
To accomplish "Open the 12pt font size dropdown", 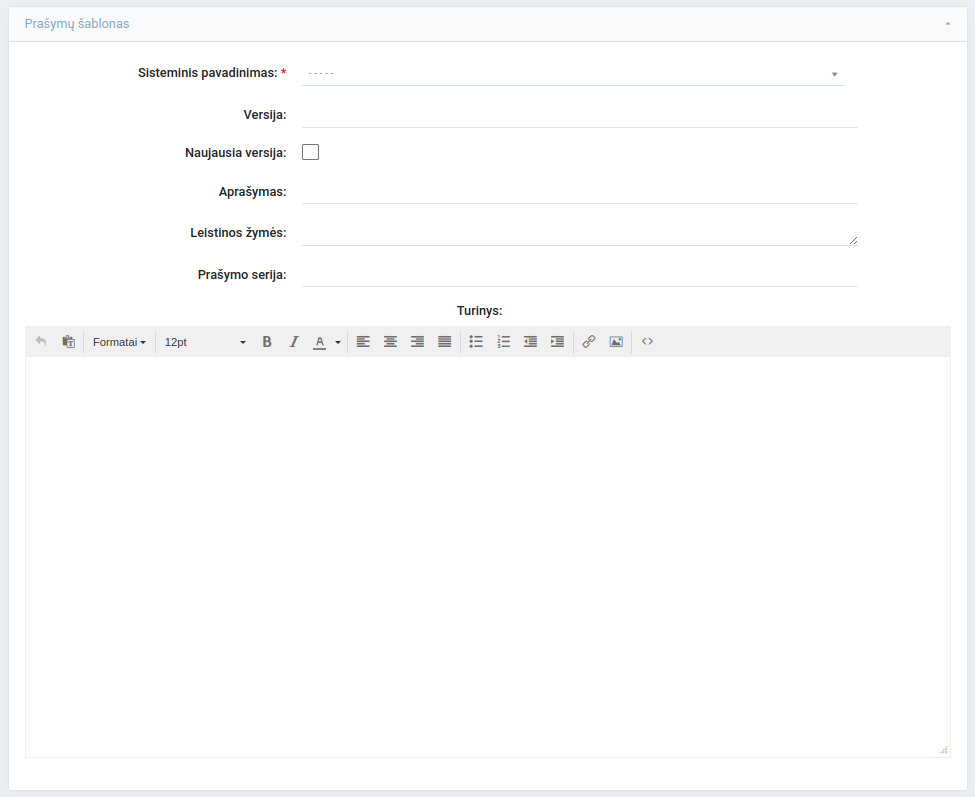I will point(204,342).
